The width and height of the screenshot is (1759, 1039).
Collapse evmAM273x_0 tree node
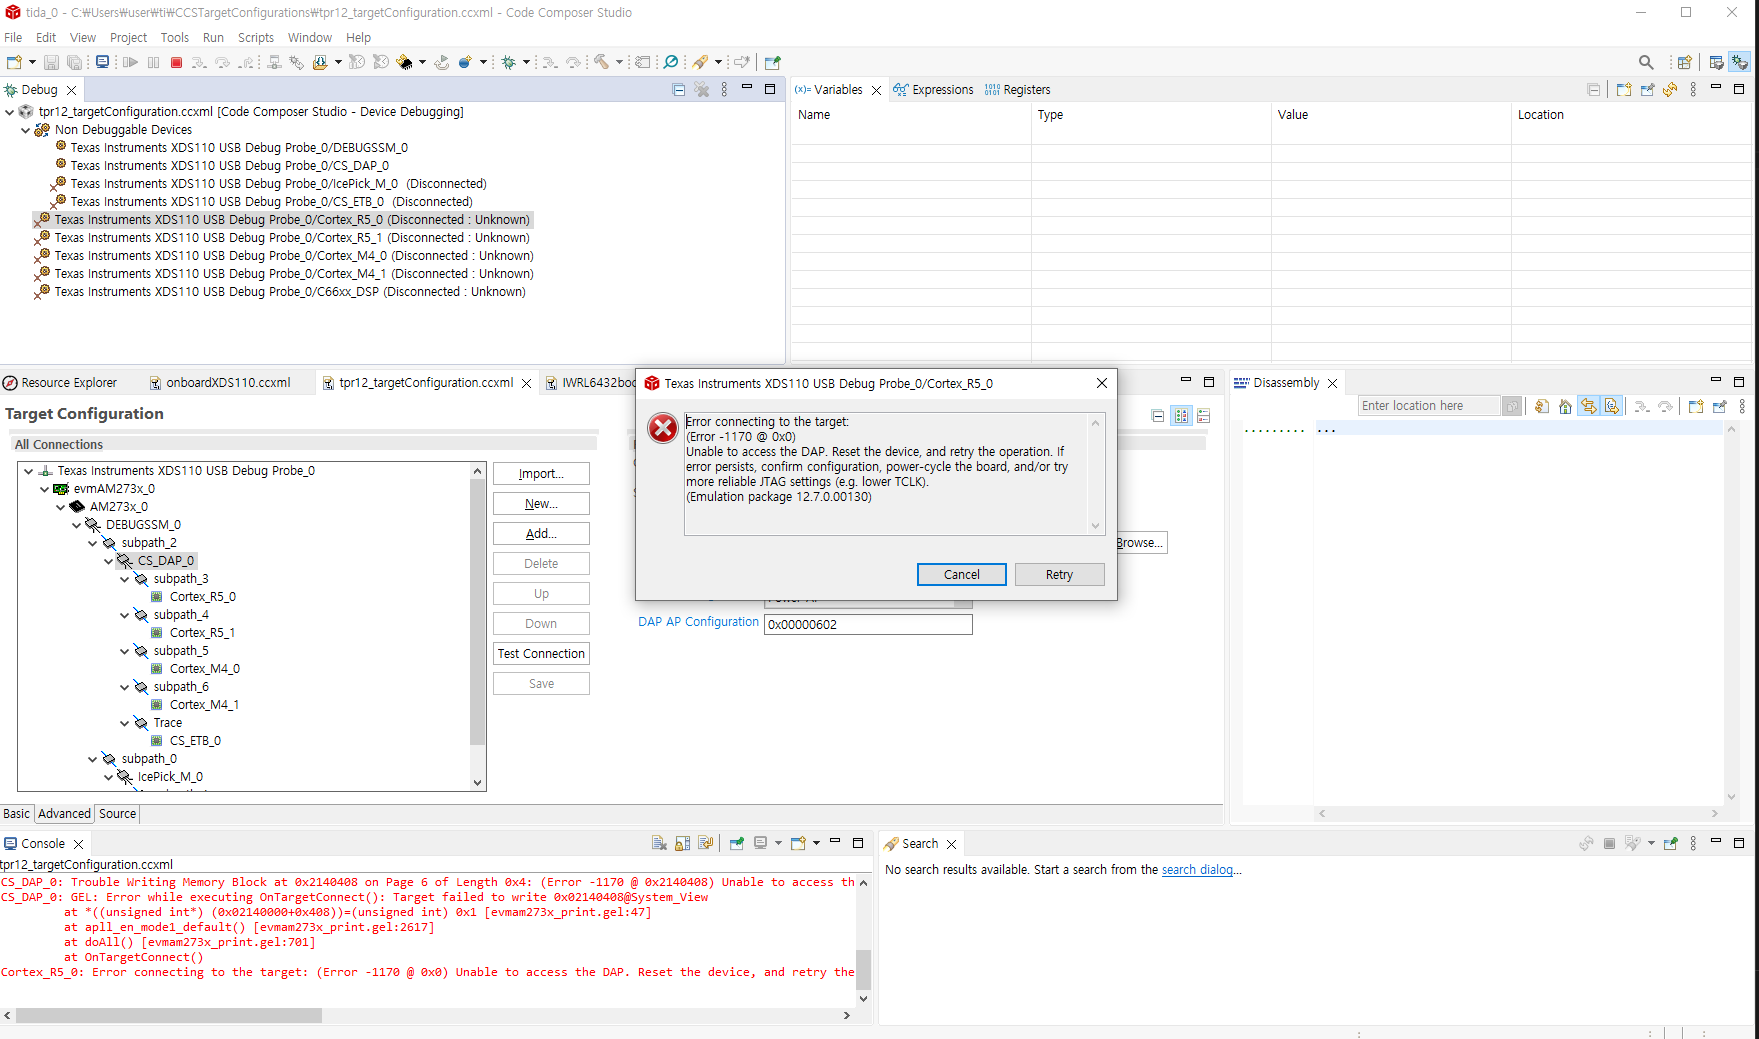pos(45,489)
